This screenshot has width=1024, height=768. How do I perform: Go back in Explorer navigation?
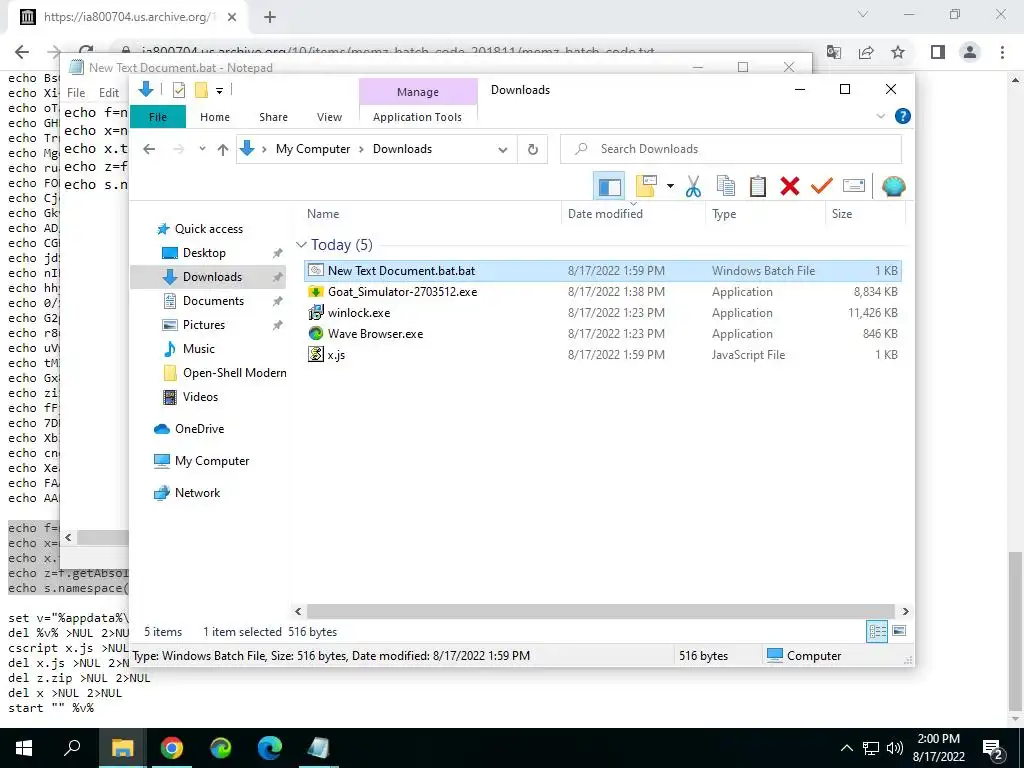(x=149, y=149)
